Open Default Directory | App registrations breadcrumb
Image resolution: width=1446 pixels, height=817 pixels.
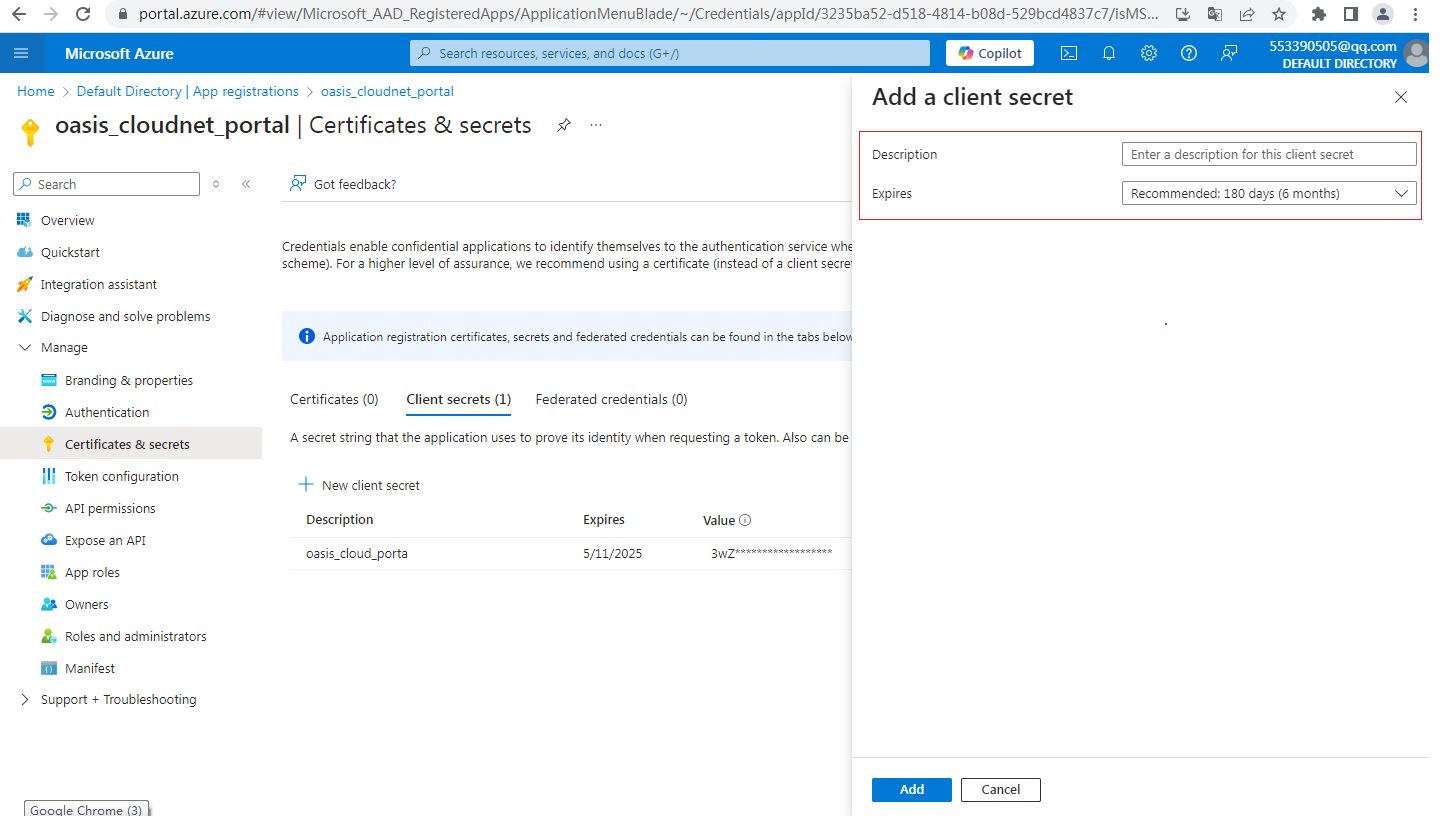click(x=188, y=91)
